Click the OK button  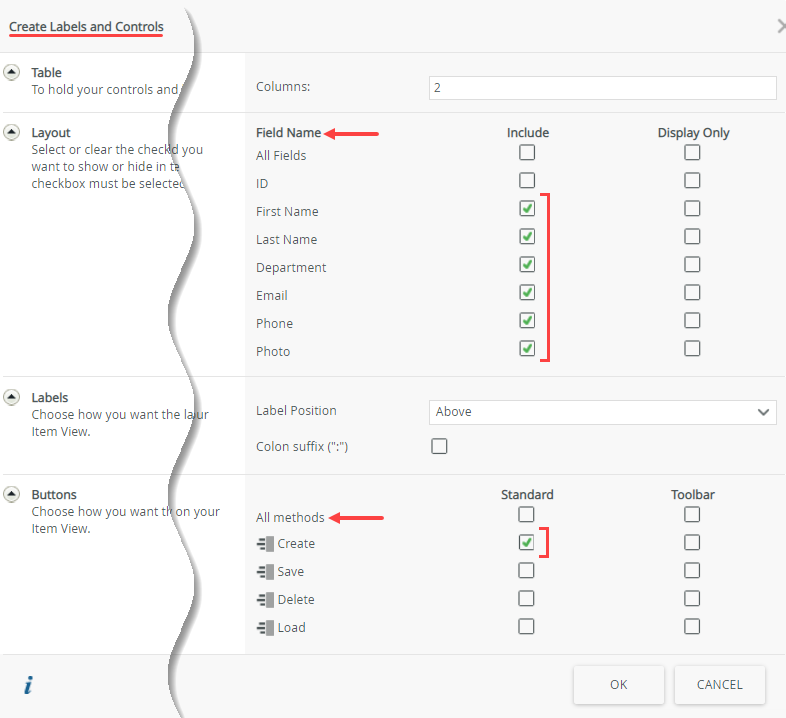click(619, 685)
